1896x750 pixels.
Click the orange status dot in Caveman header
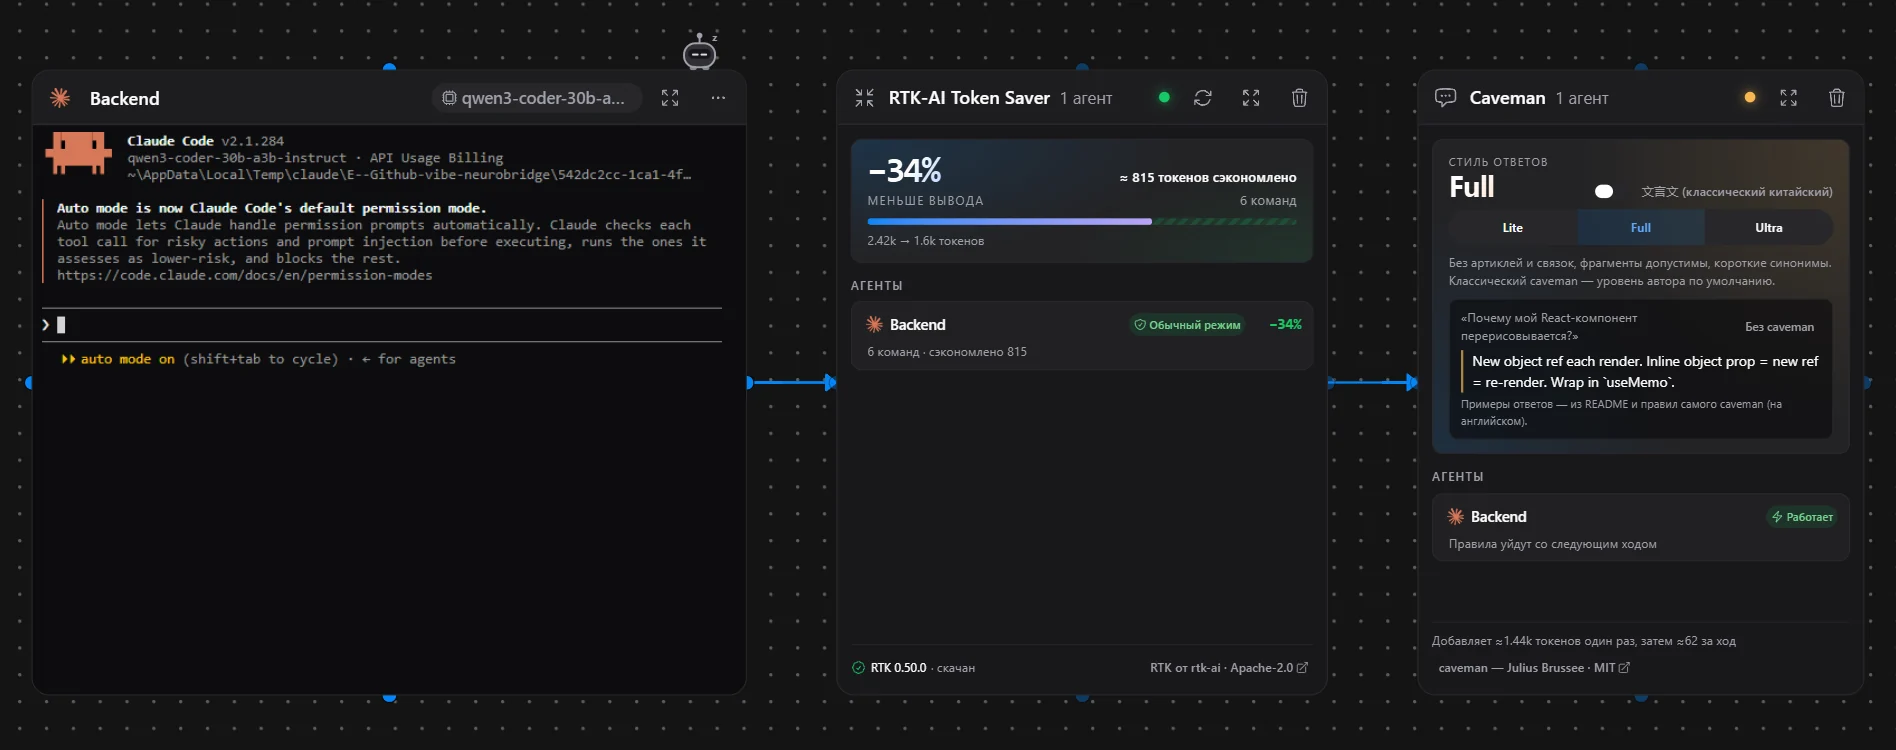[x=1750, y=97]
